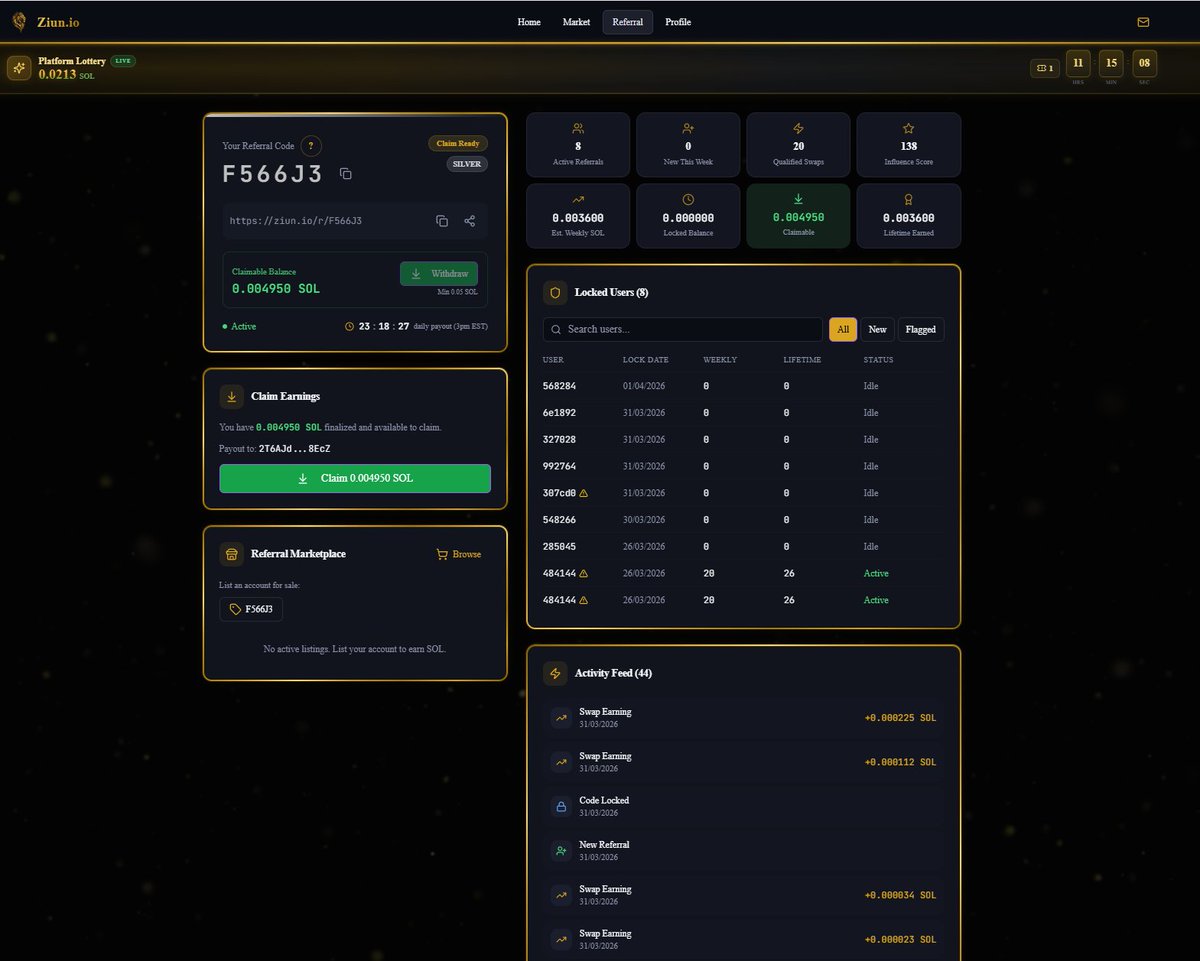Click the Active status indicator in code card

coord(239,327)
